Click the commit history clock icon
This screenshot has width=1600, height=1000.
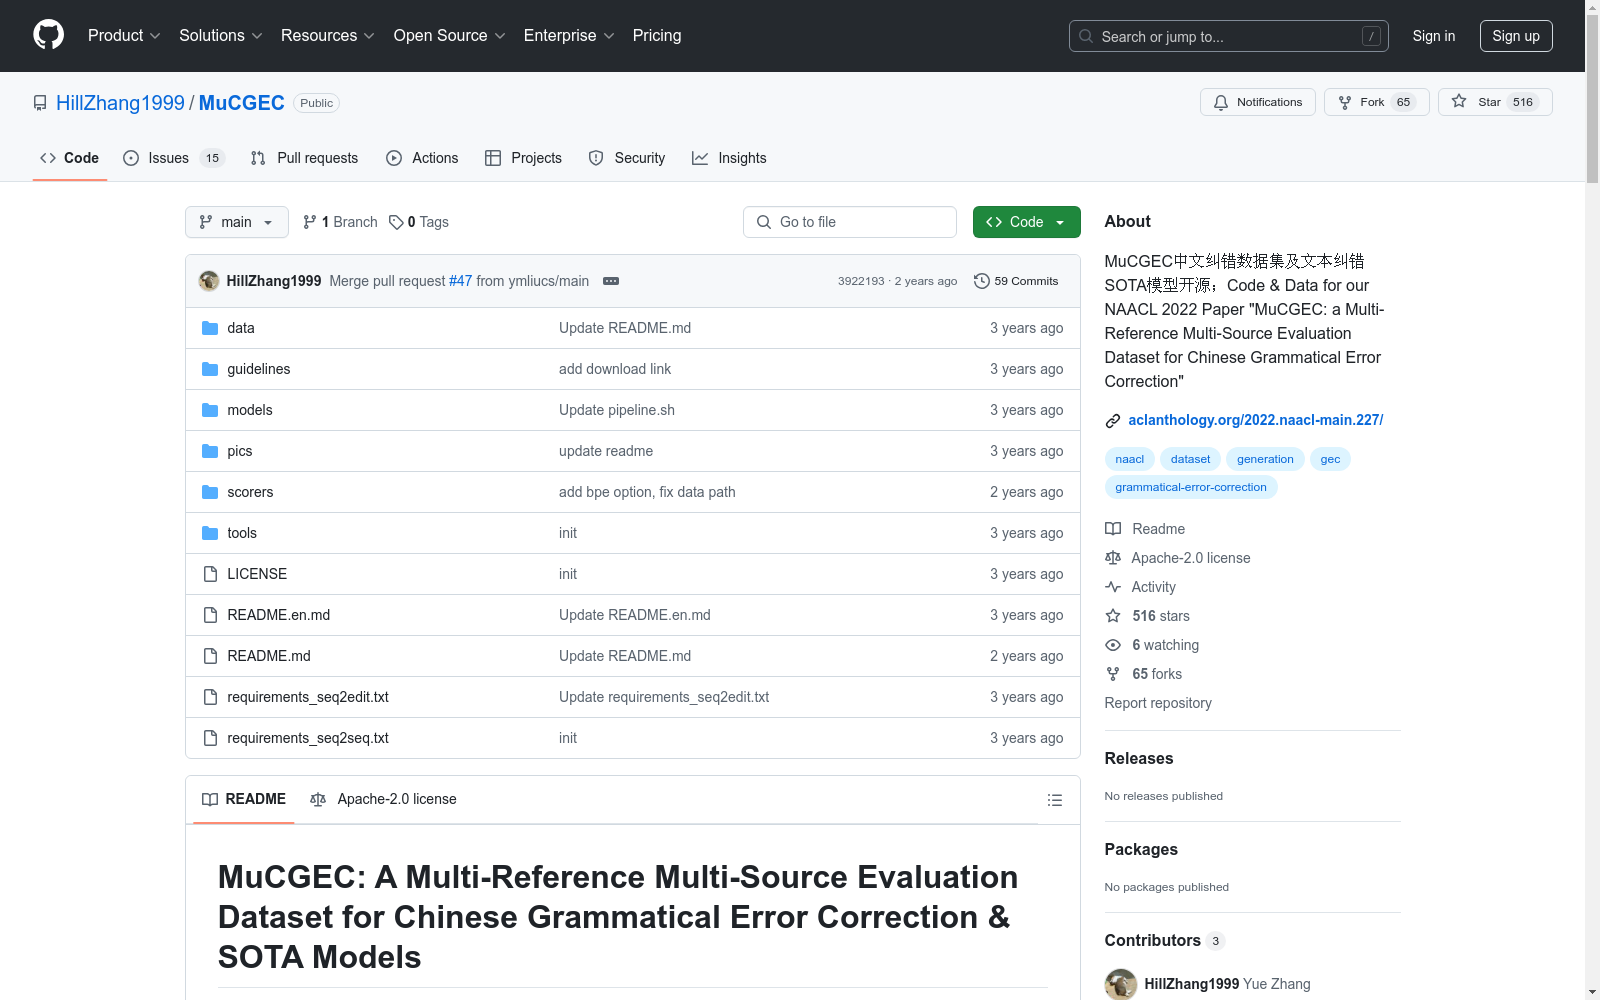click(982, 281)
